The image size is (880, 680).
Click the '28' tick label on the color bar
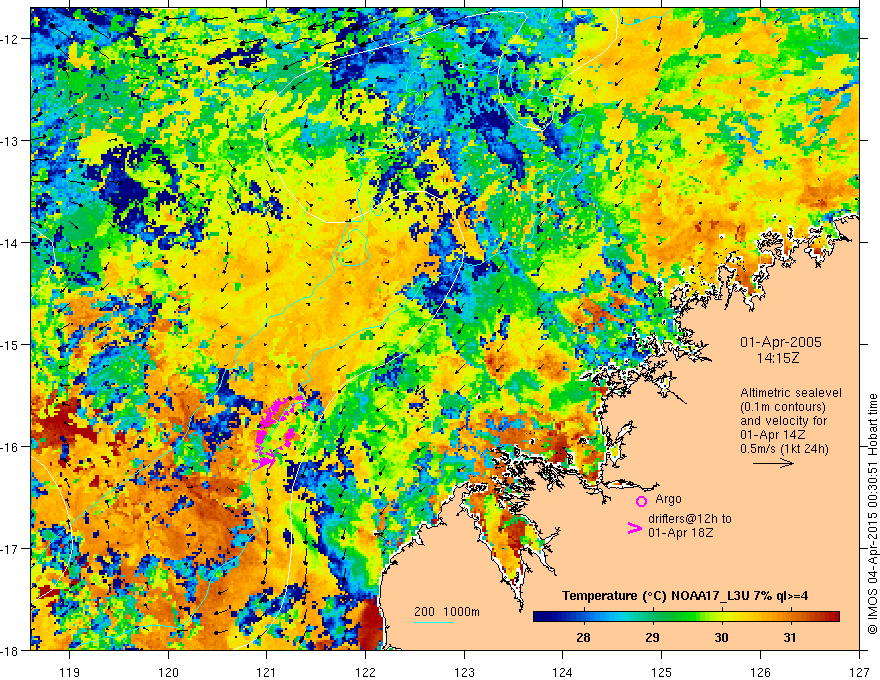(583, 637)
